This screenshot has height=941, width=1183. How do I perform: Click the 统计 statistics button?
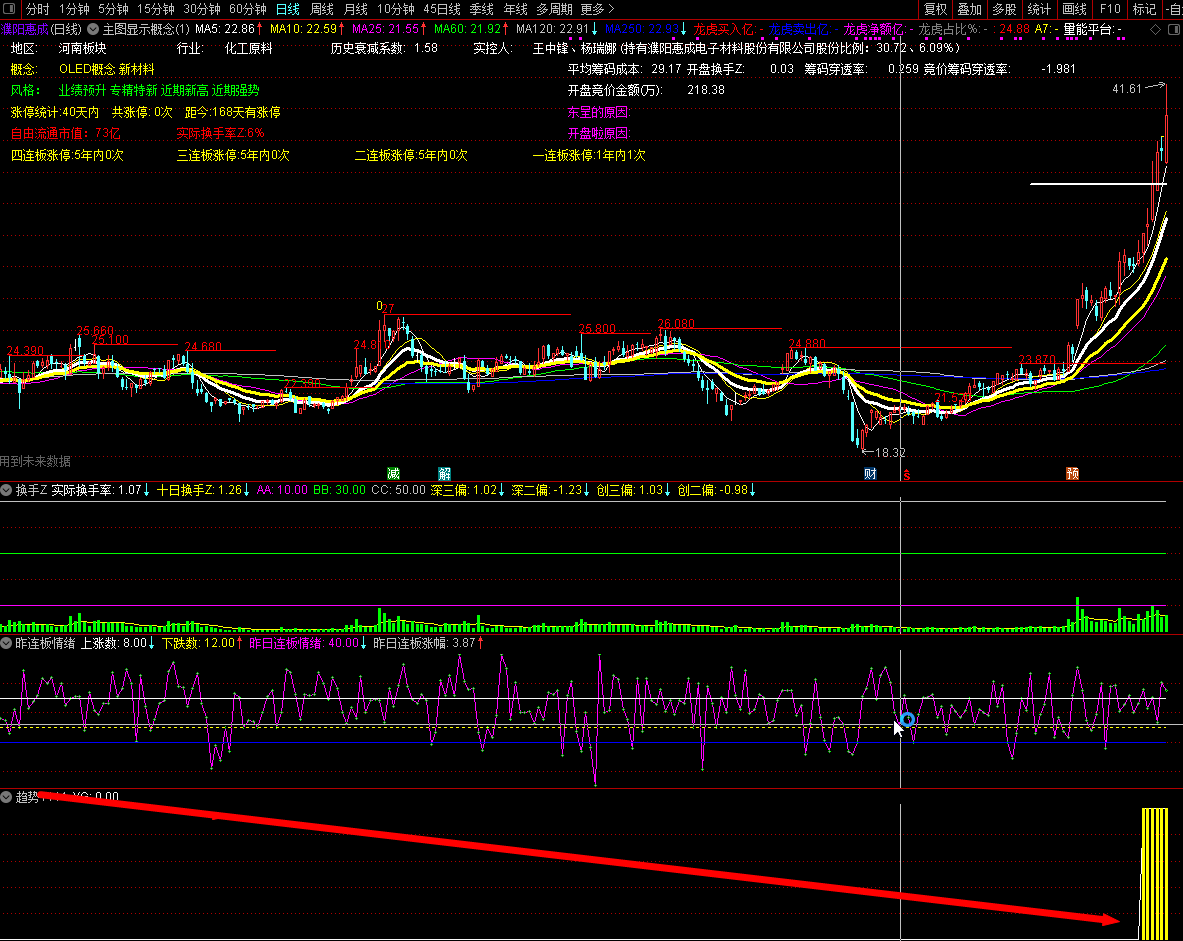(1039, 9)
